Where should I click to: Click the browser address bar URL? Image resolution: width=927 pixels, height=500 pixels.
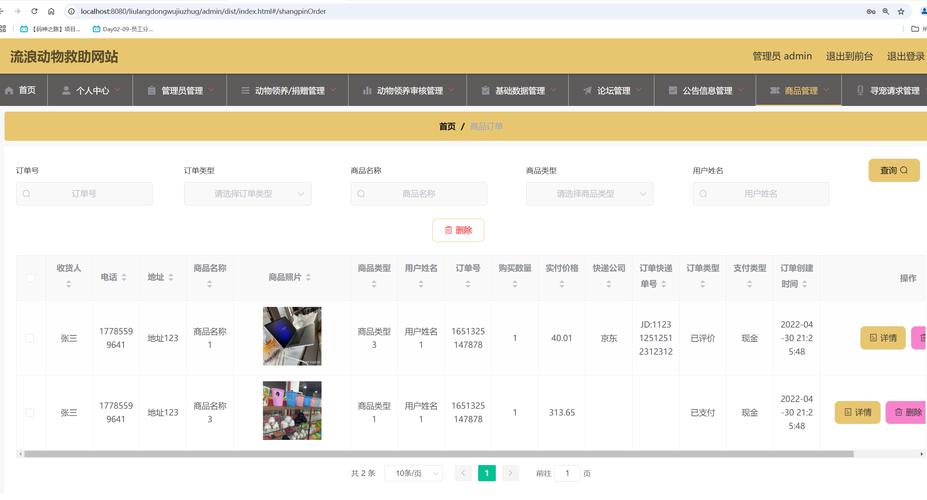[203, 11]
